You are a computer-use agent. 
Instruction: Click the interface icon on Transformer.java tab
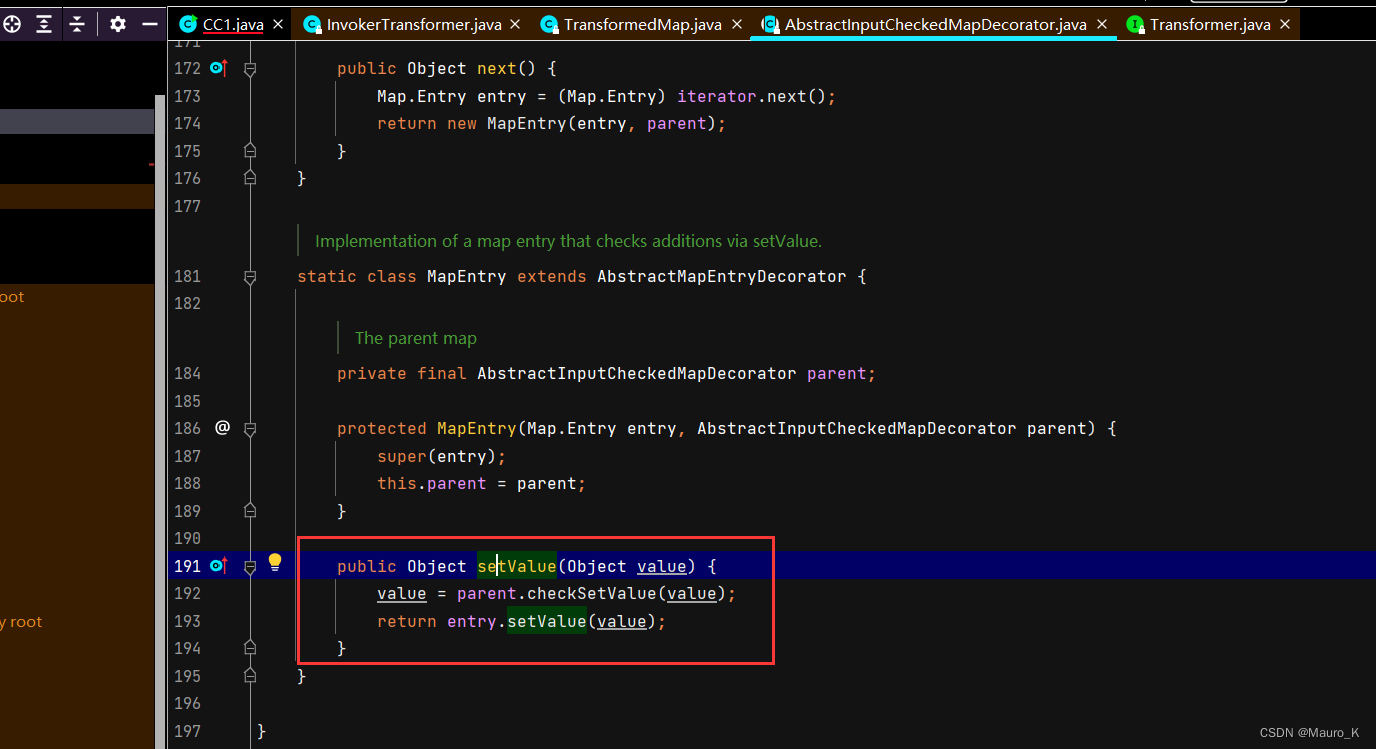coord(1135,24)
